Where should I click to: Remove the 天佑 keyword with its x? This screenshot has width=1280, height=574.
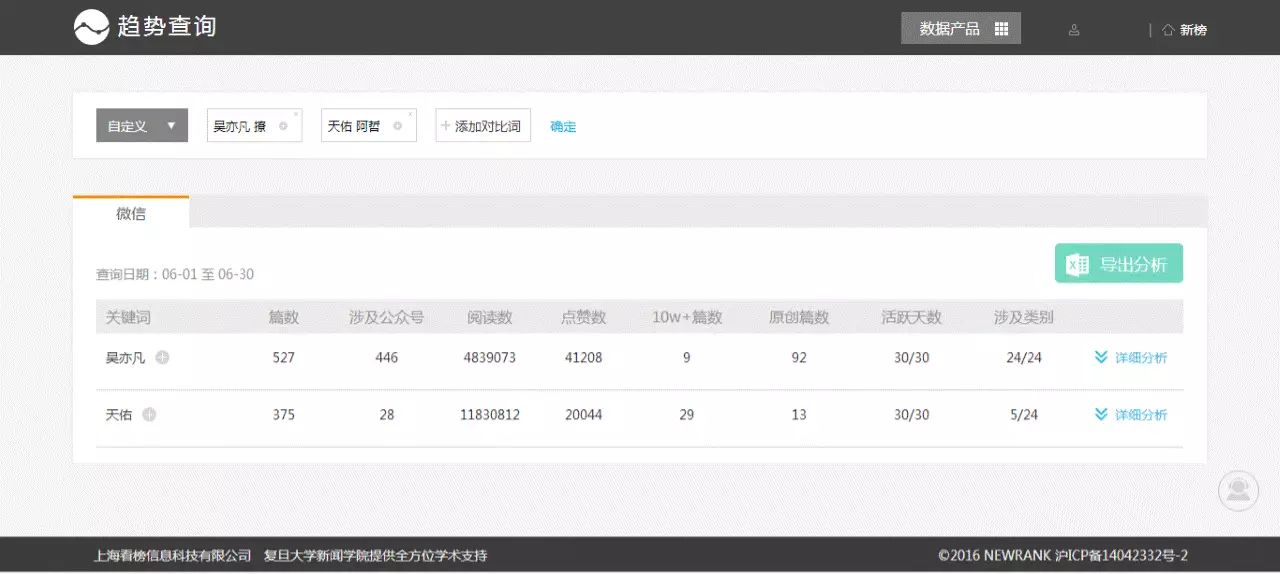pos(409,114)
